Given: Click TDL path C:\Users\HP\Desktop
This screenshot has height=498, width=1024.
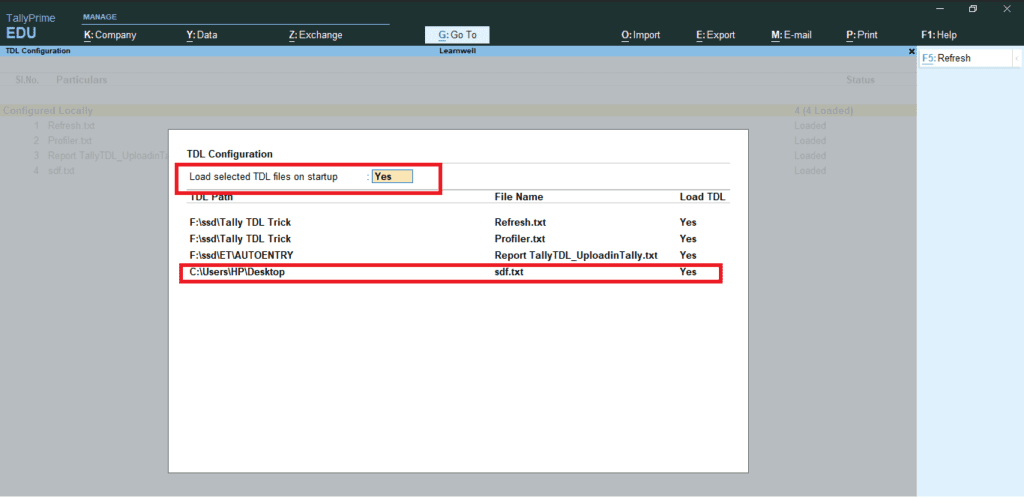Looking at the screenshot, I should tap(237, 272).
